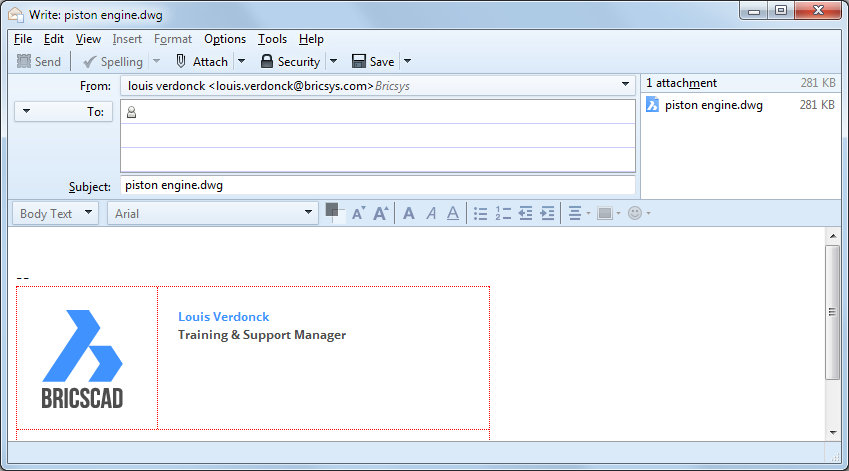Indent text with the indent icon

click(x=547, y=213)
